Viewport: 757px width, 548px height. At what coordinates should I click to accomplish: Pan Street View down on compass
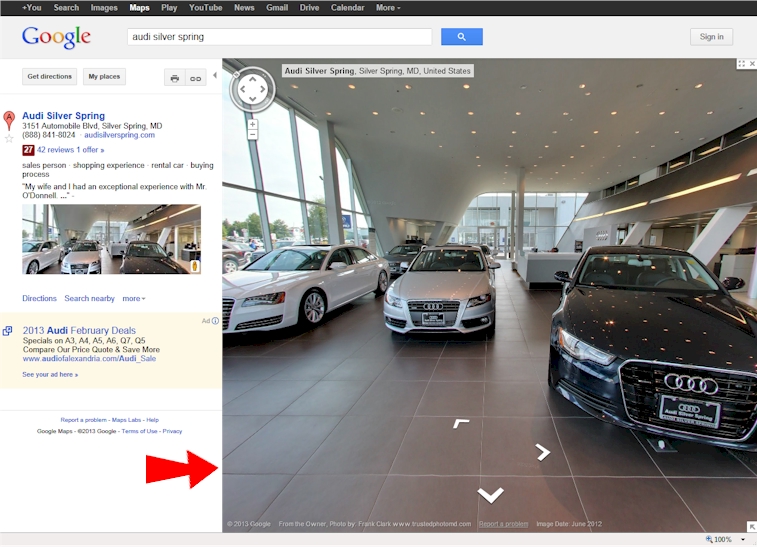(x=252, y=99)
